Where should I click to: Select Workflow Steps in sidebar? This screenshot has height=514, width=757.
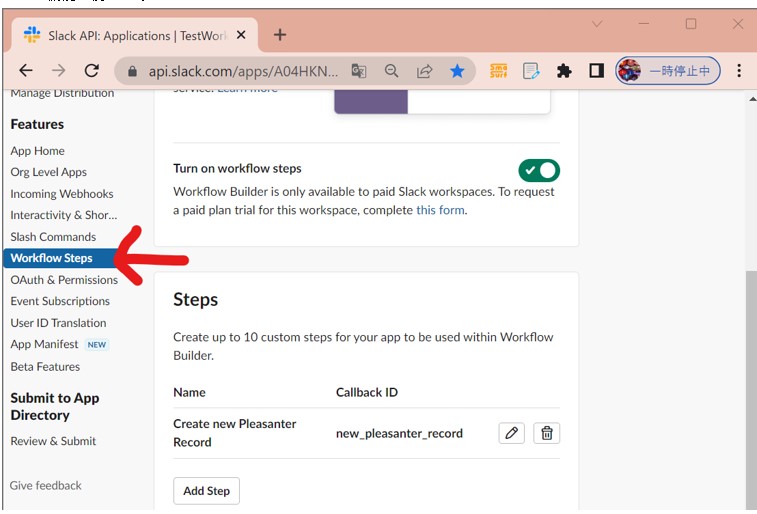(x=59, y=258)
